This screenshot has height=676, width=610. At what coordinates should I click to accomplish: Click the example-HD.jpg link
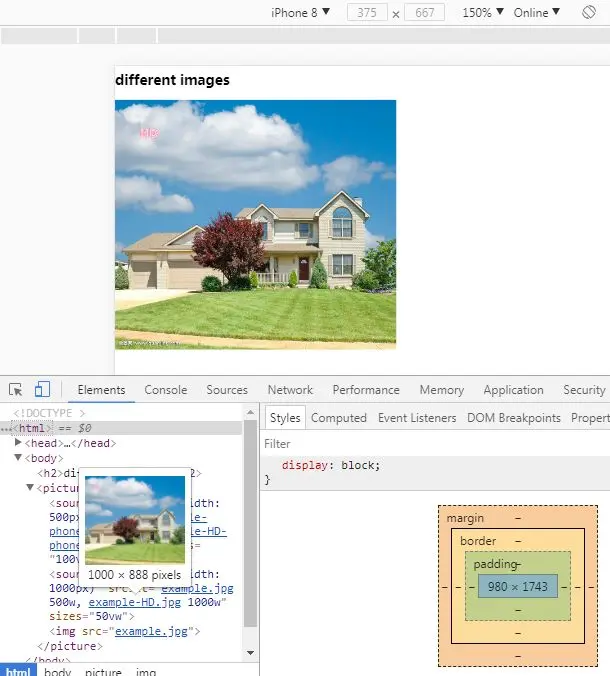pyautogui.click(x=135, y=602)
